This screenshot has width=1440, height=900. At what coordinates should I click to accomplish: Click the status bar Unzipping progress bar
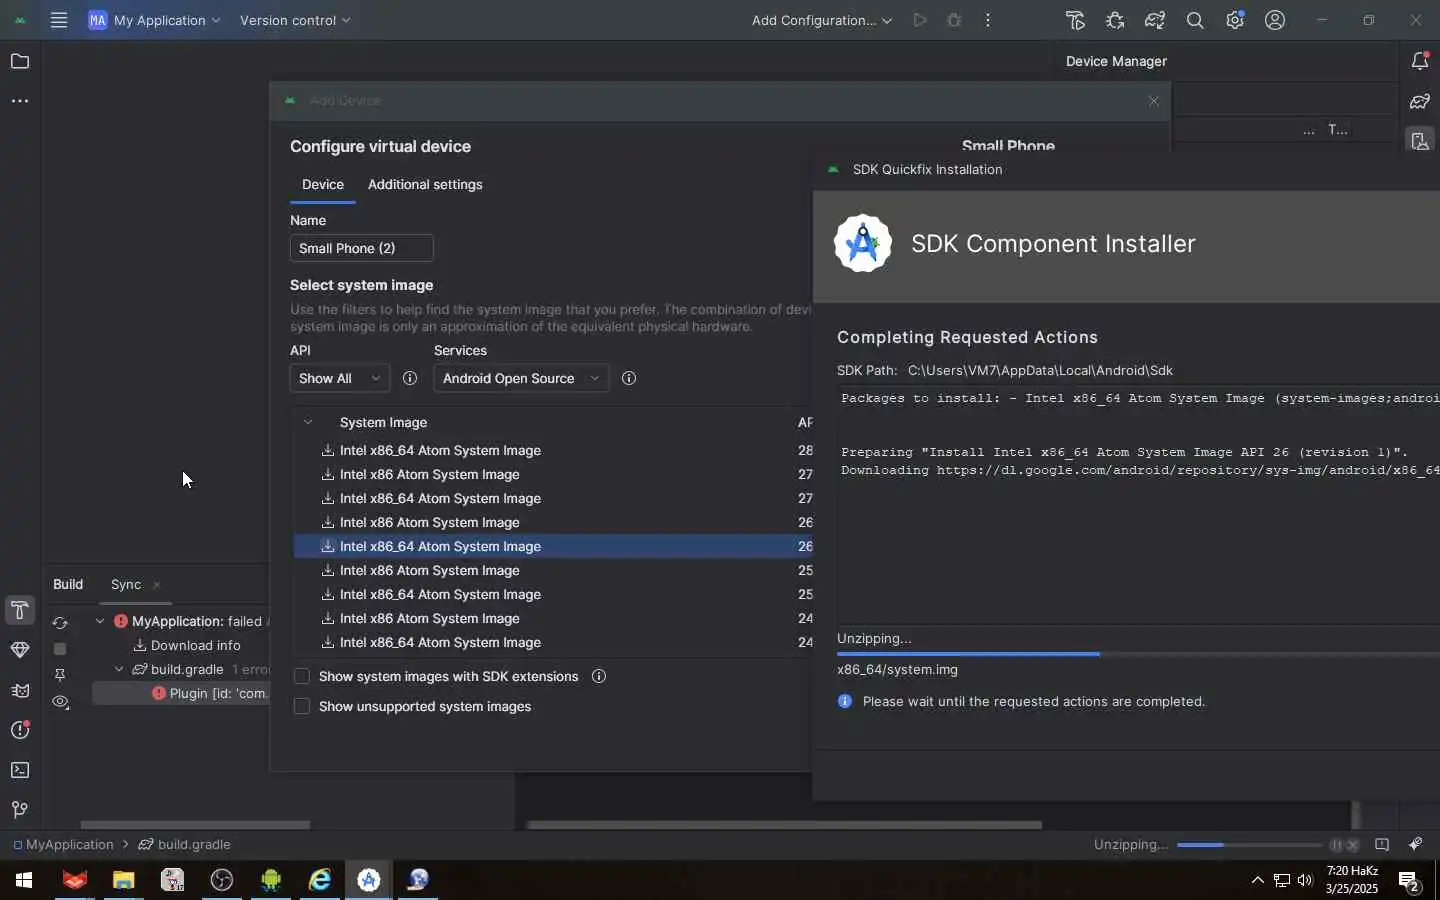click(x=1248, y=845)
